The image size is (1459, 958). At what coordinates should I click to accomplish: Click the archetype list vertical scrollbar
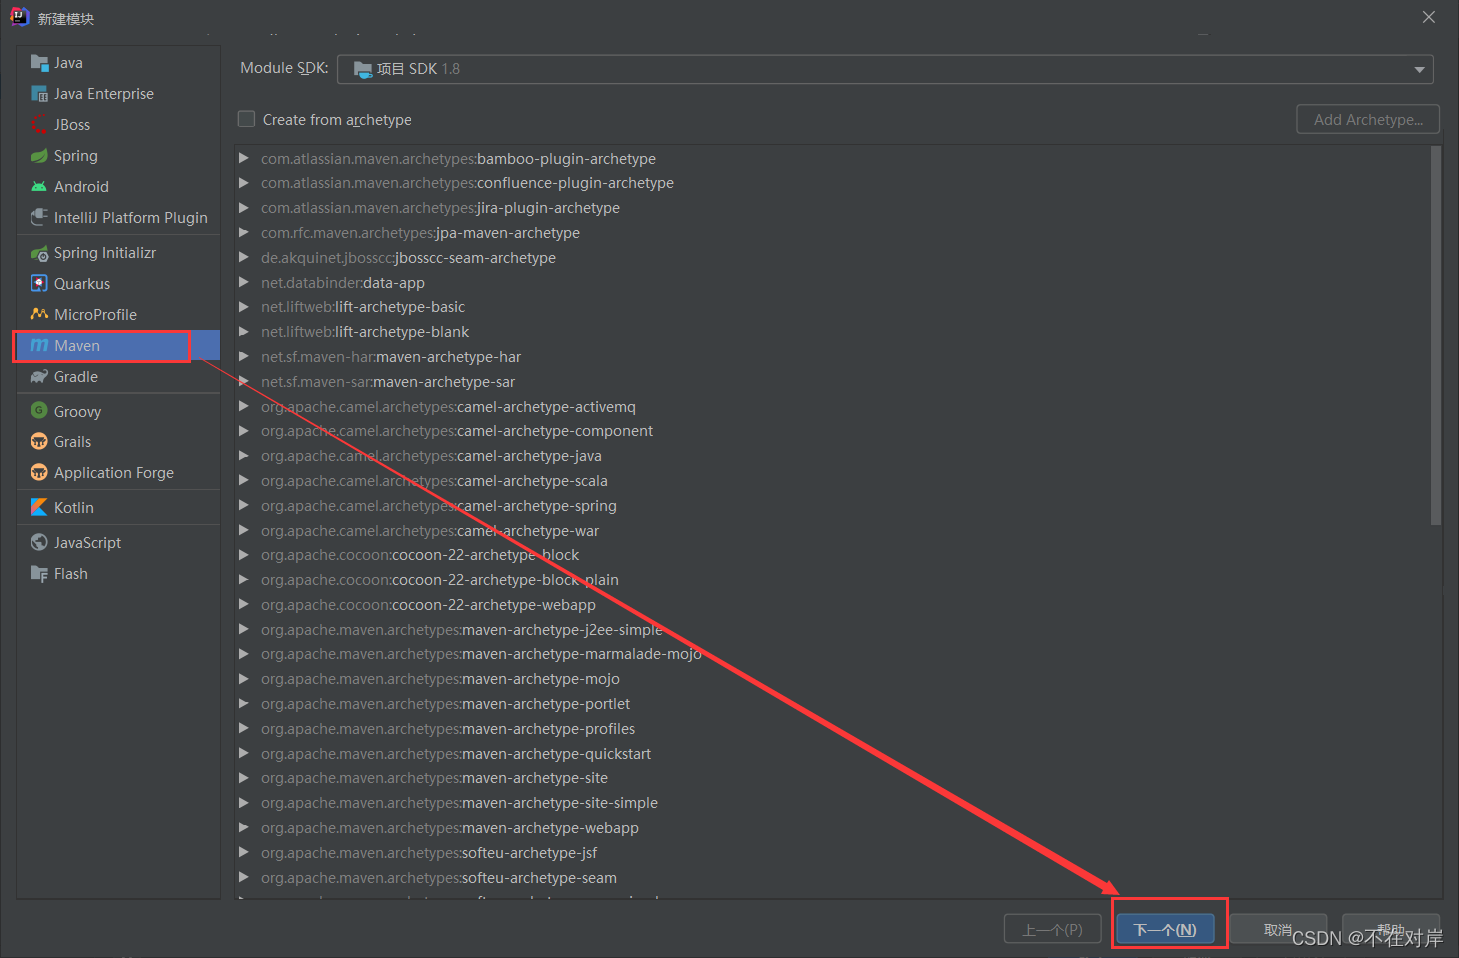[x=1436, y=336]
